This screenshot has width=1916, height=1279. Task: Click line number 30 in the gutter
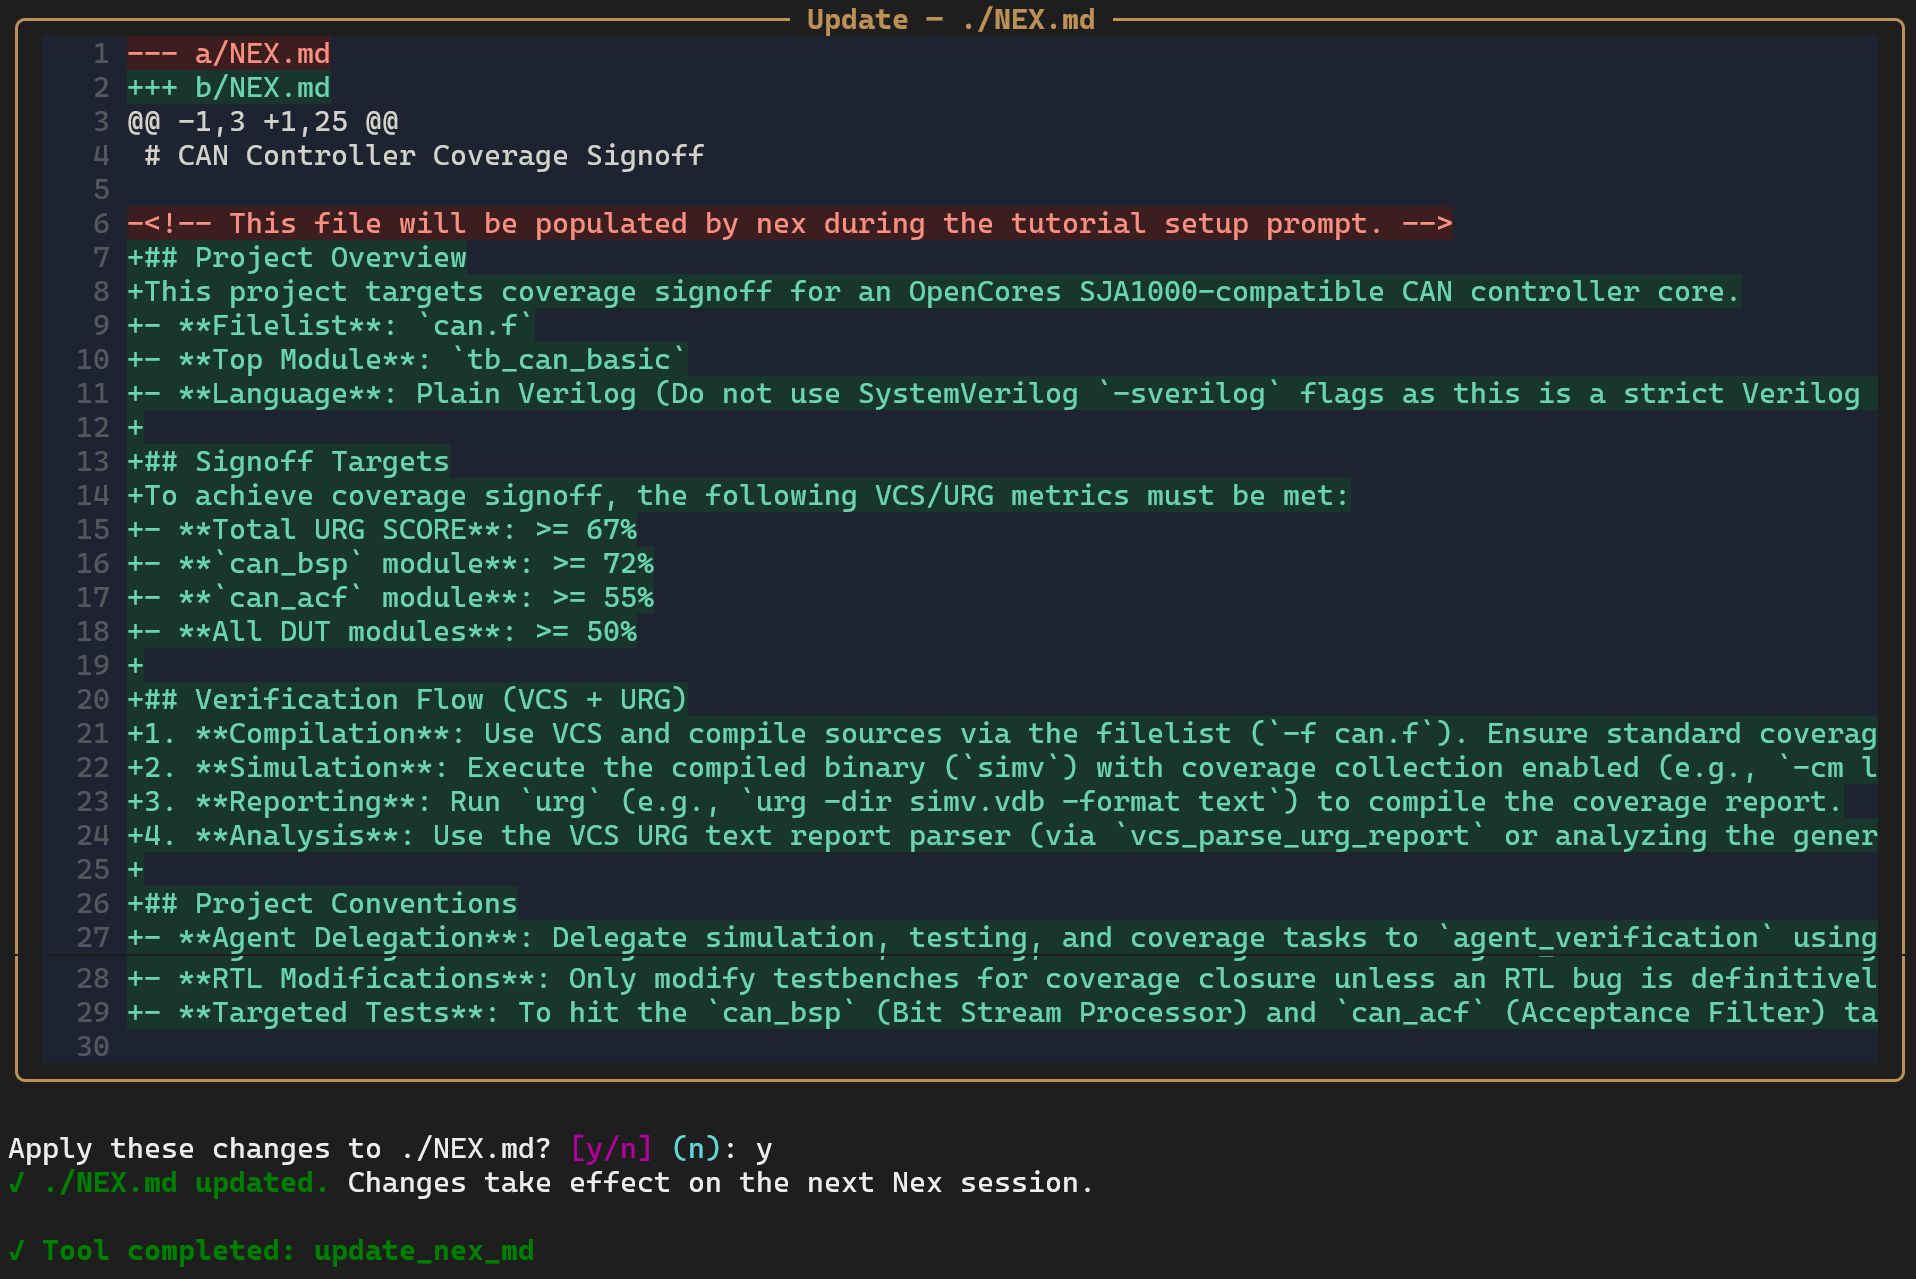93,1047
